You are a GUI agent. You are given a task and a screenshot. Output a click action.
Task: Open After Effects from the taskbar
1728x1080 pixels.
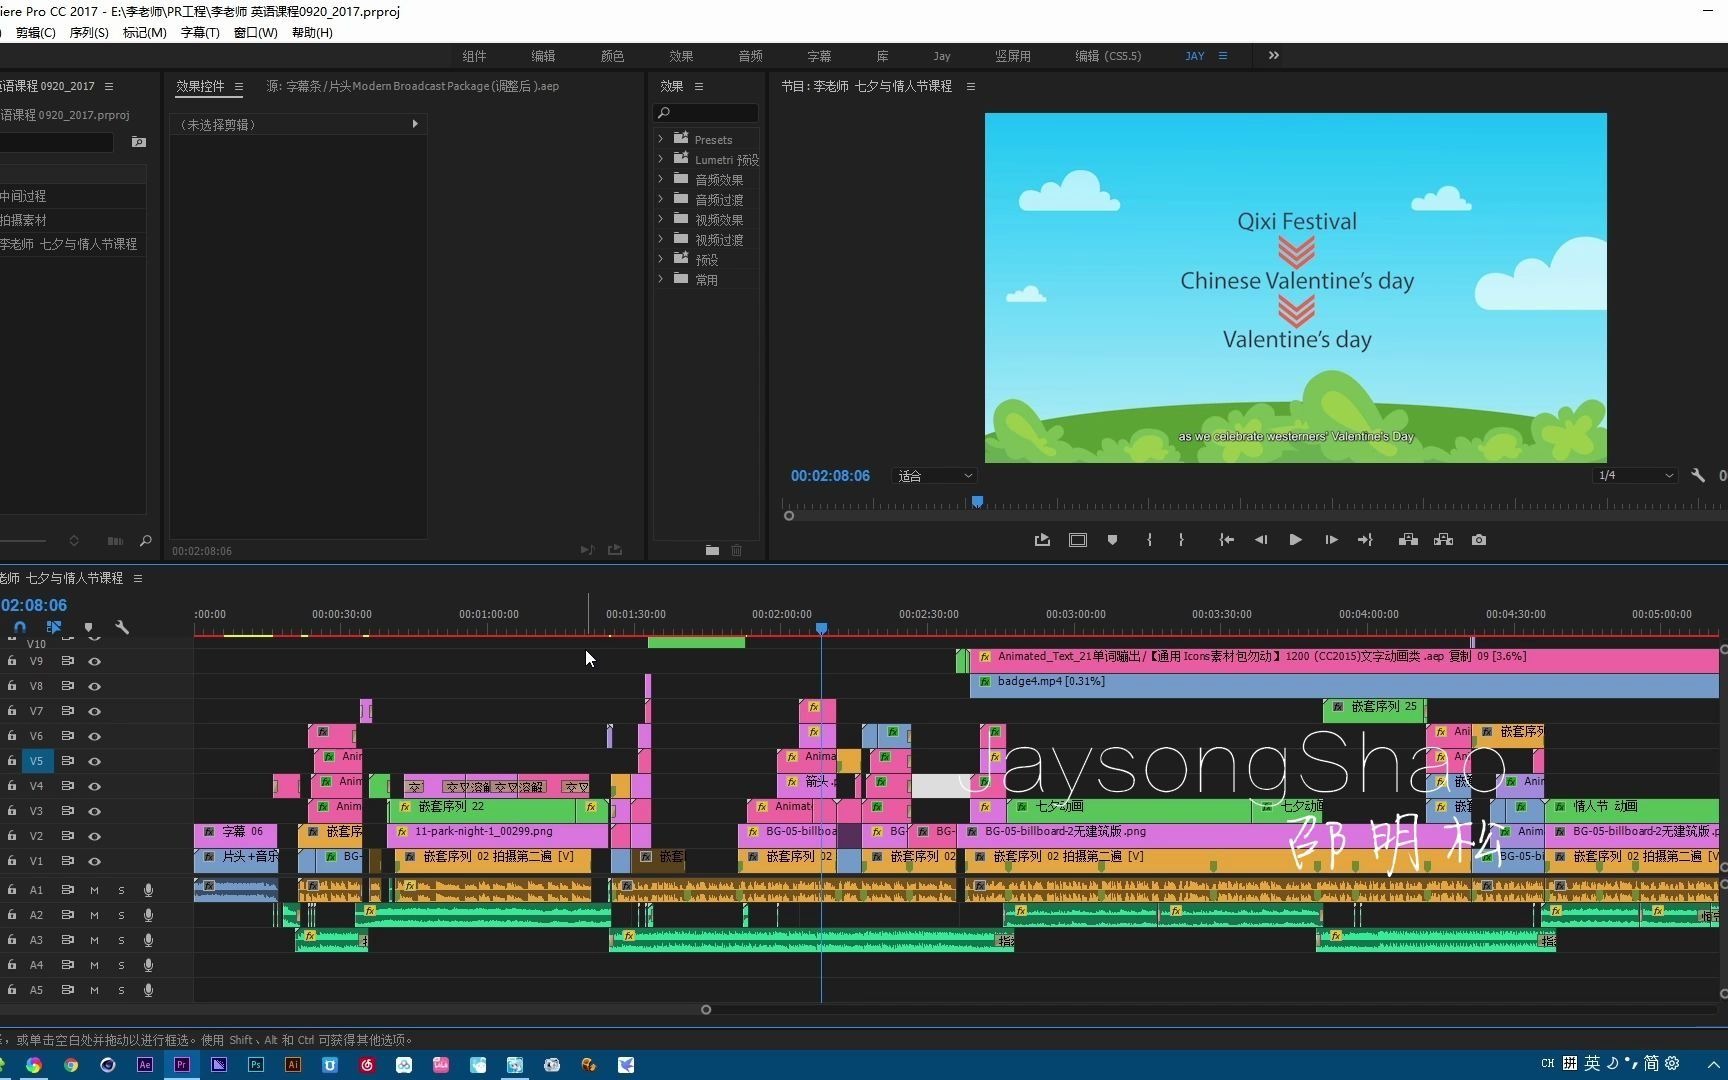click(x=145, y=1065)
